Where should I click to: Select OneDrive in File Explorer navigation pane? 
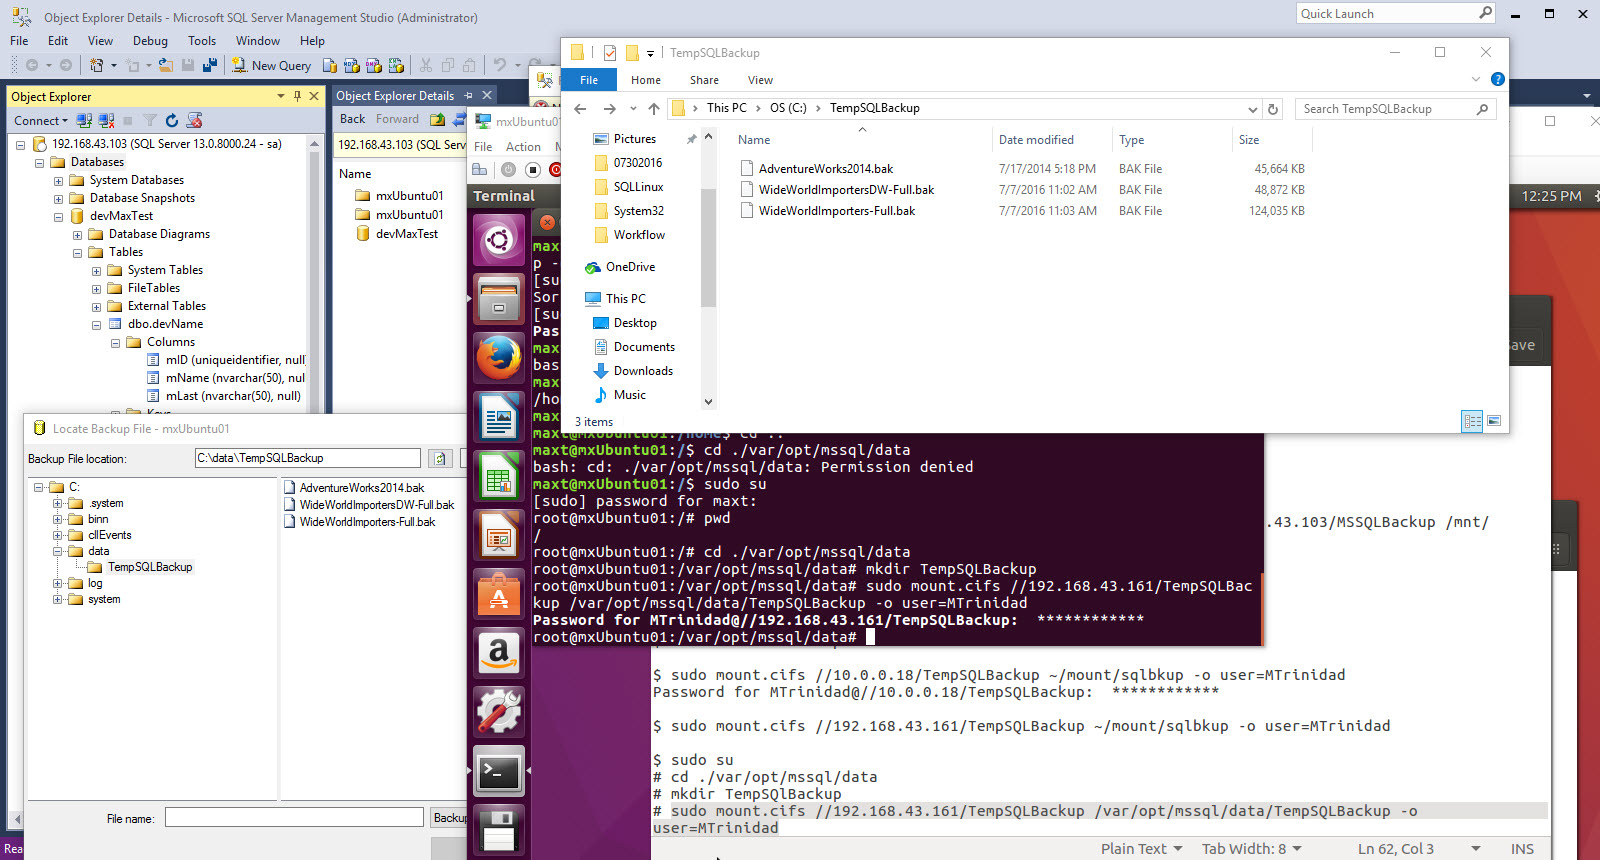[x=630, y=267]
